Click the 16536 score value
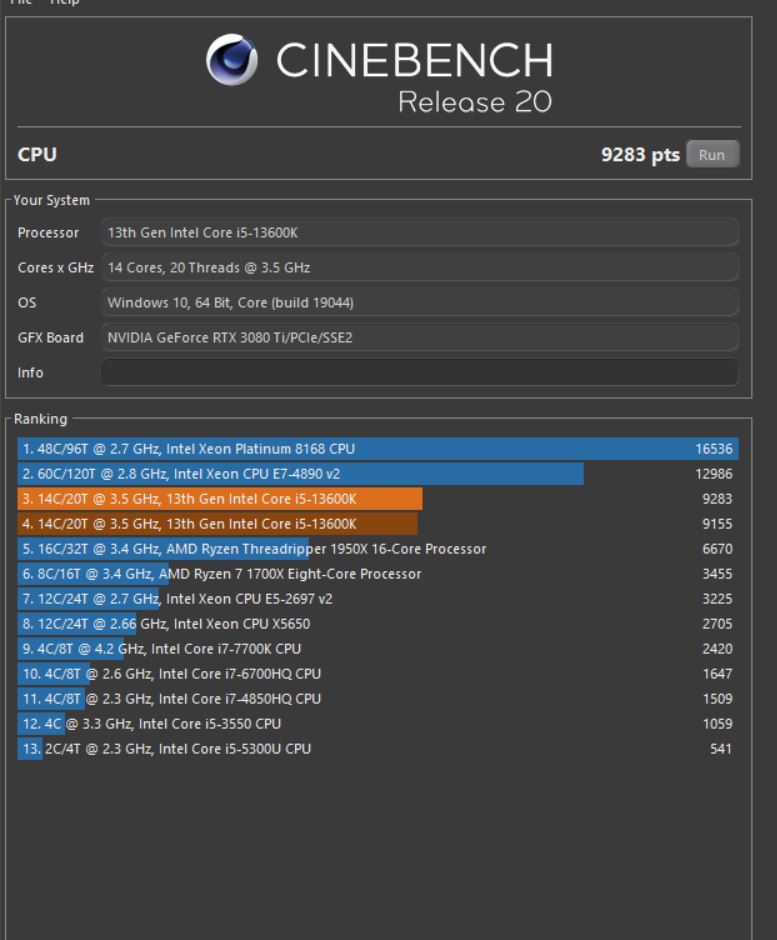Image resolution: width=777 pixels, height=940 pixels. click(x=713, y=449)
